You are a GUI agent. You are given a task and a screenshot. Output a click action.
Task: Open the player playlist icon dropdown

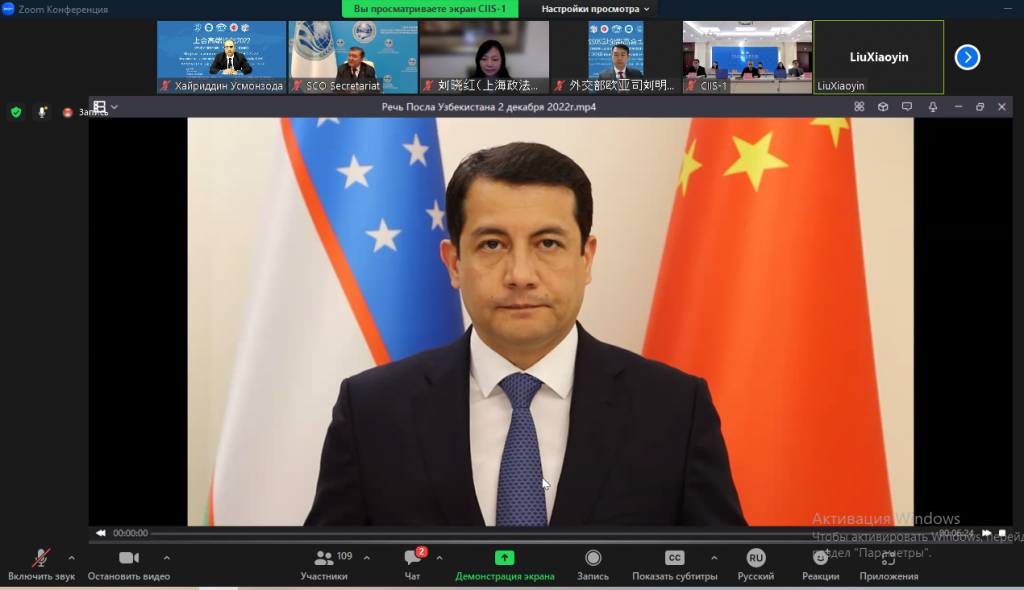[x=105, y=107]
